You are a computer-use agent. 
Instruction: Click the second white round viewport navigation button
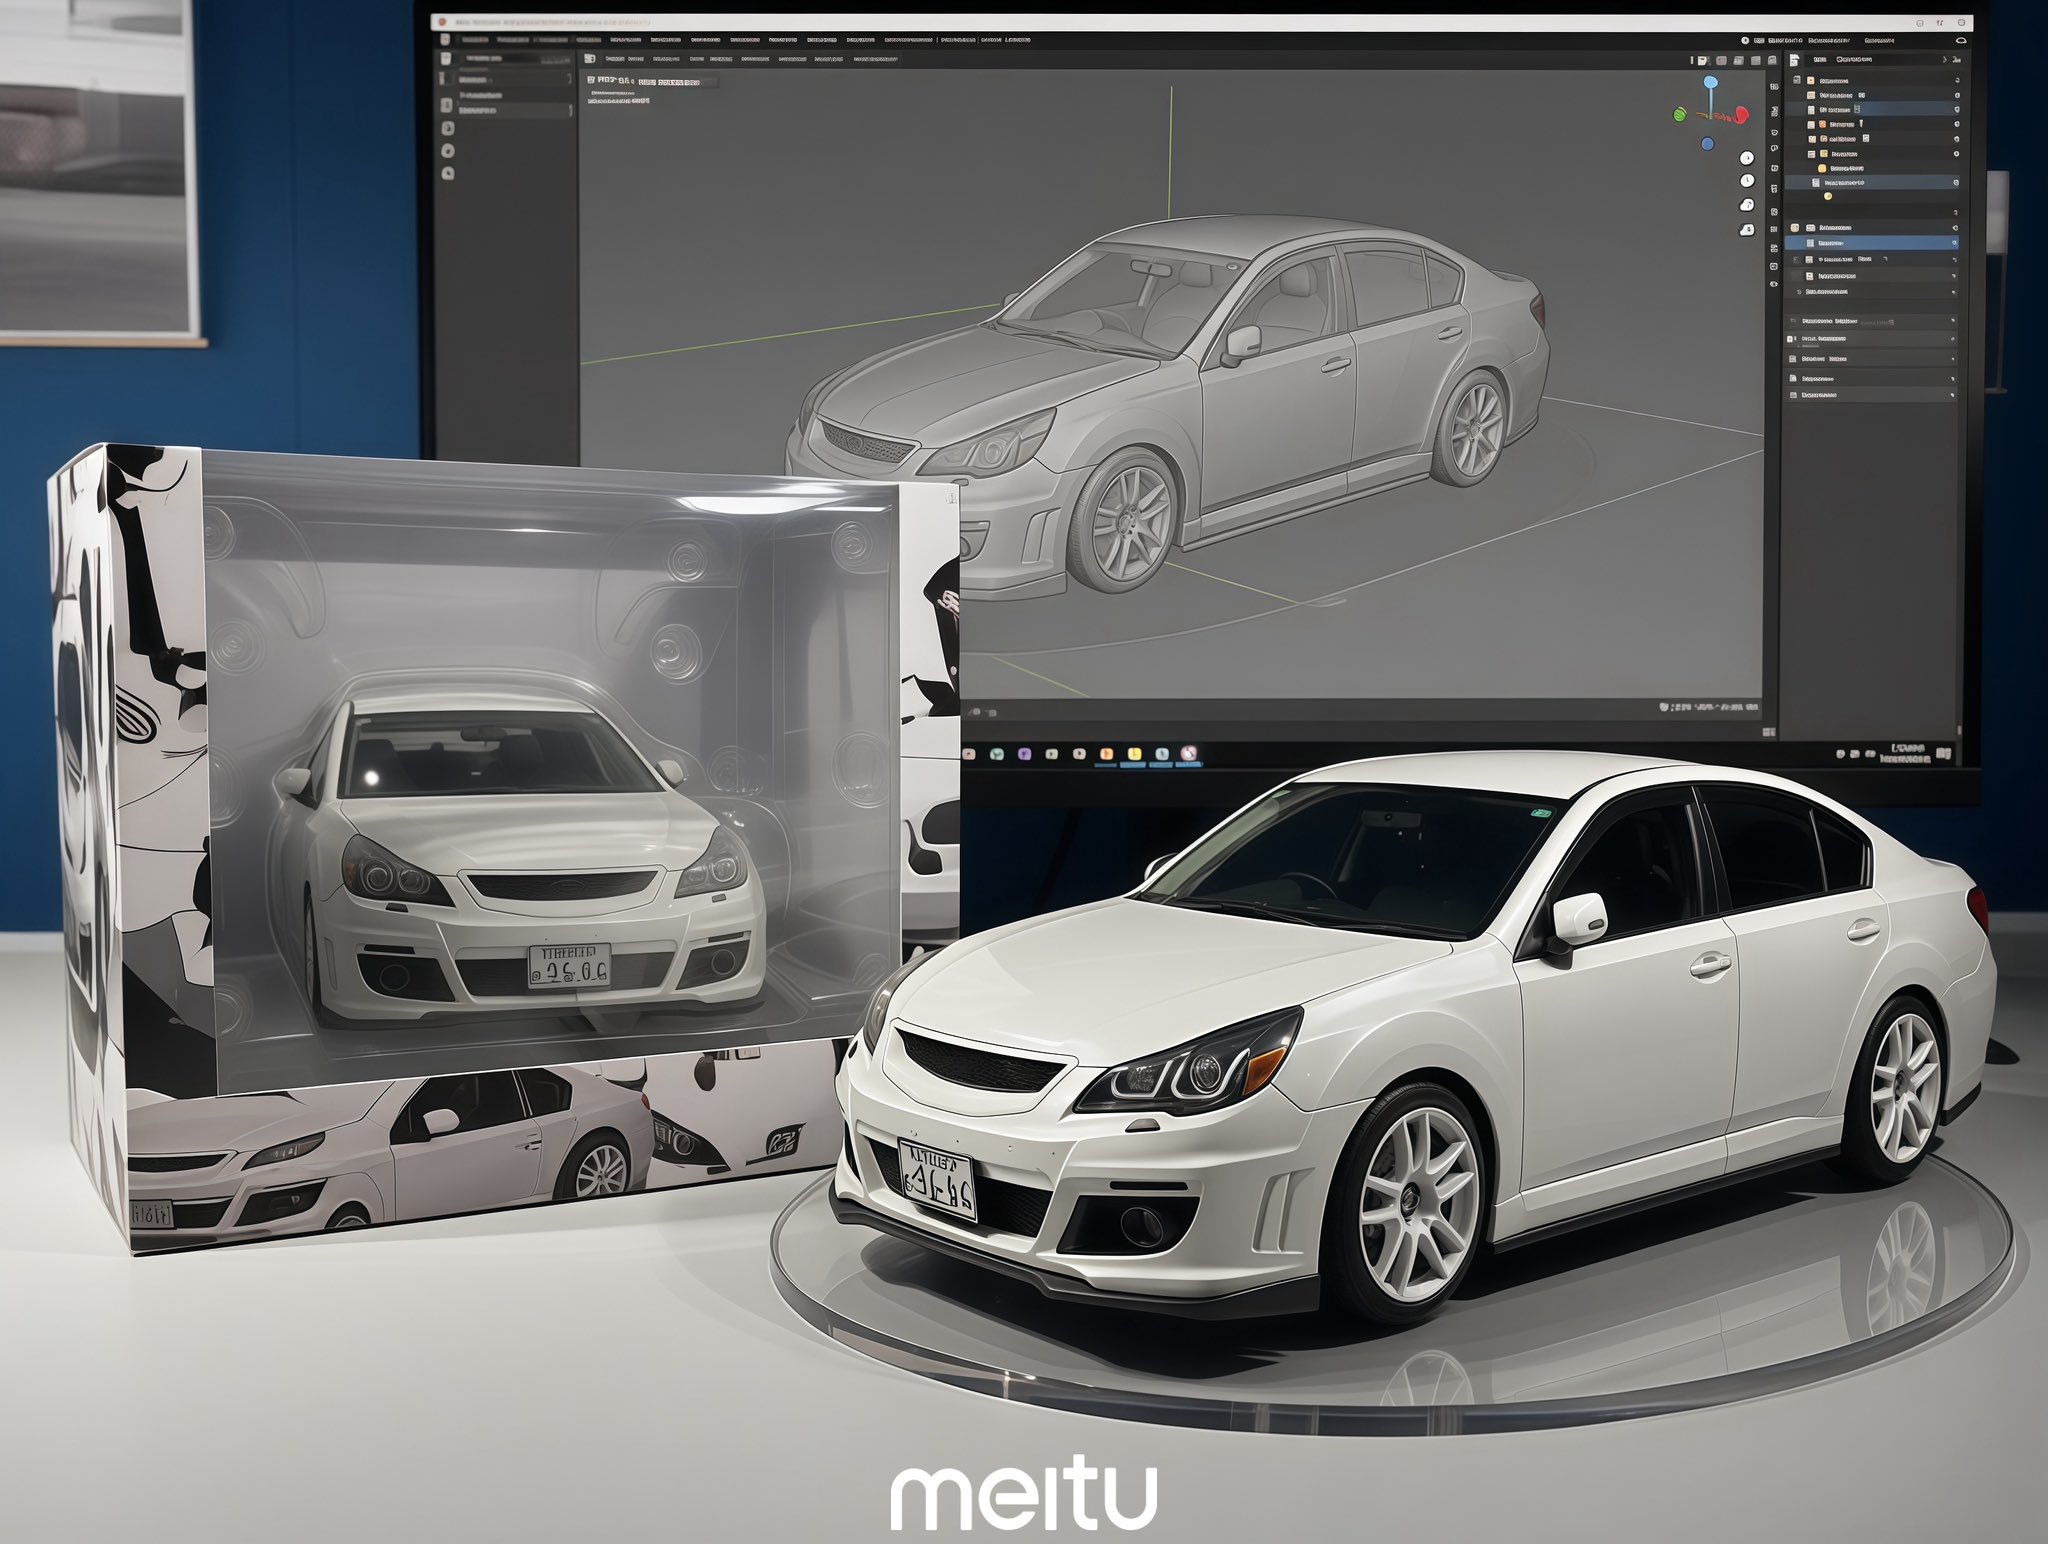tap(1747, 181)
